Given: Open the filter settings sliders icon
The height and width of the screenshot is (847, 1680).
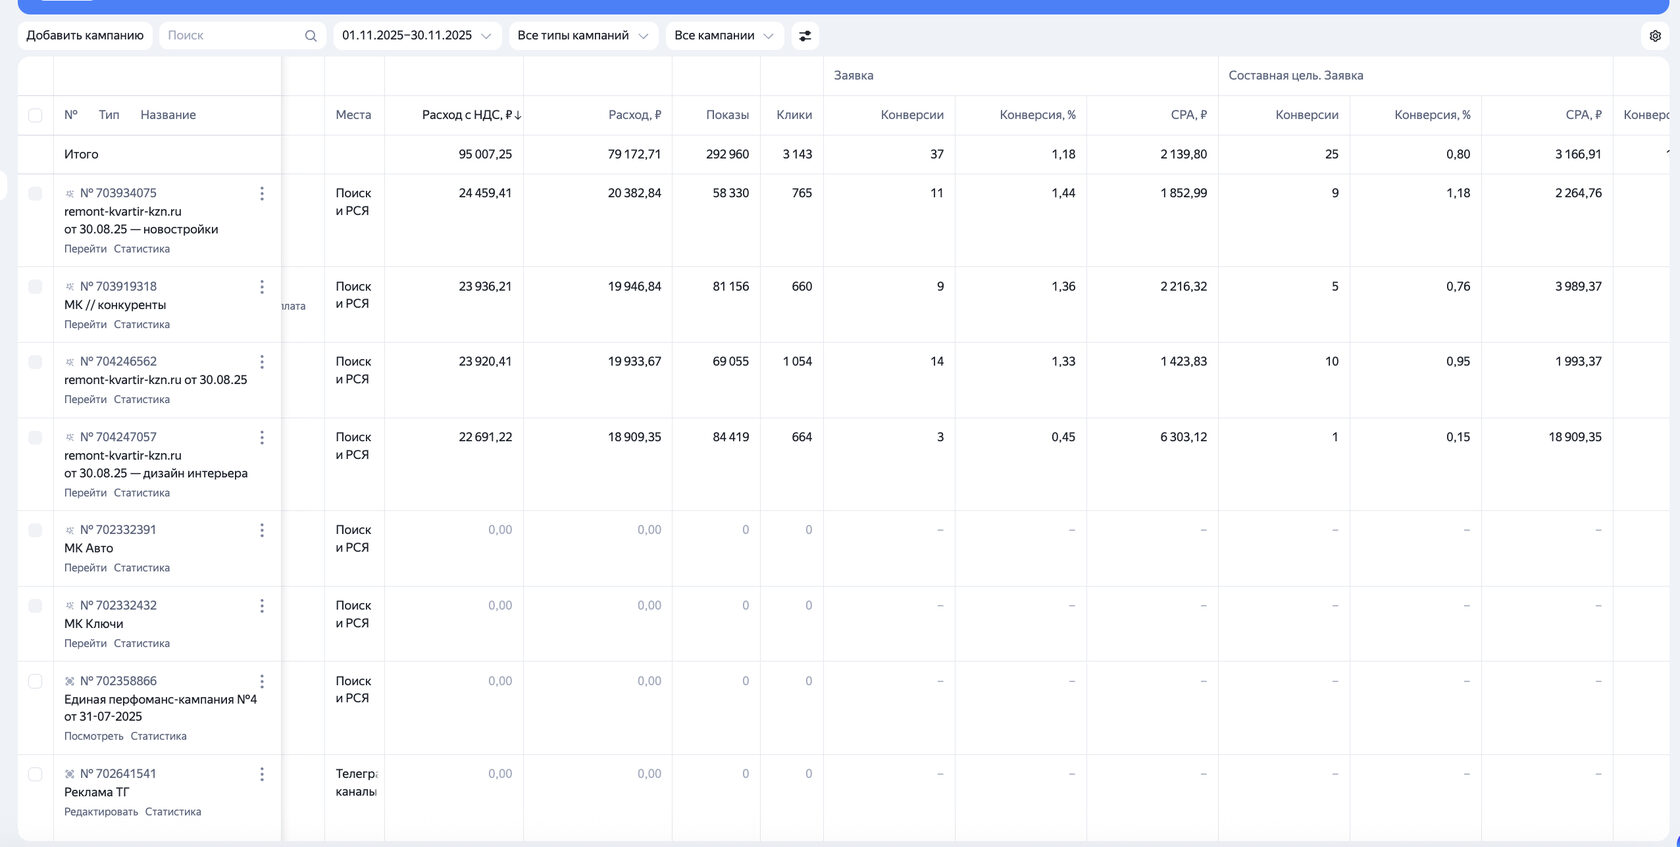Looking at the screenshot, I should [805, 36].
